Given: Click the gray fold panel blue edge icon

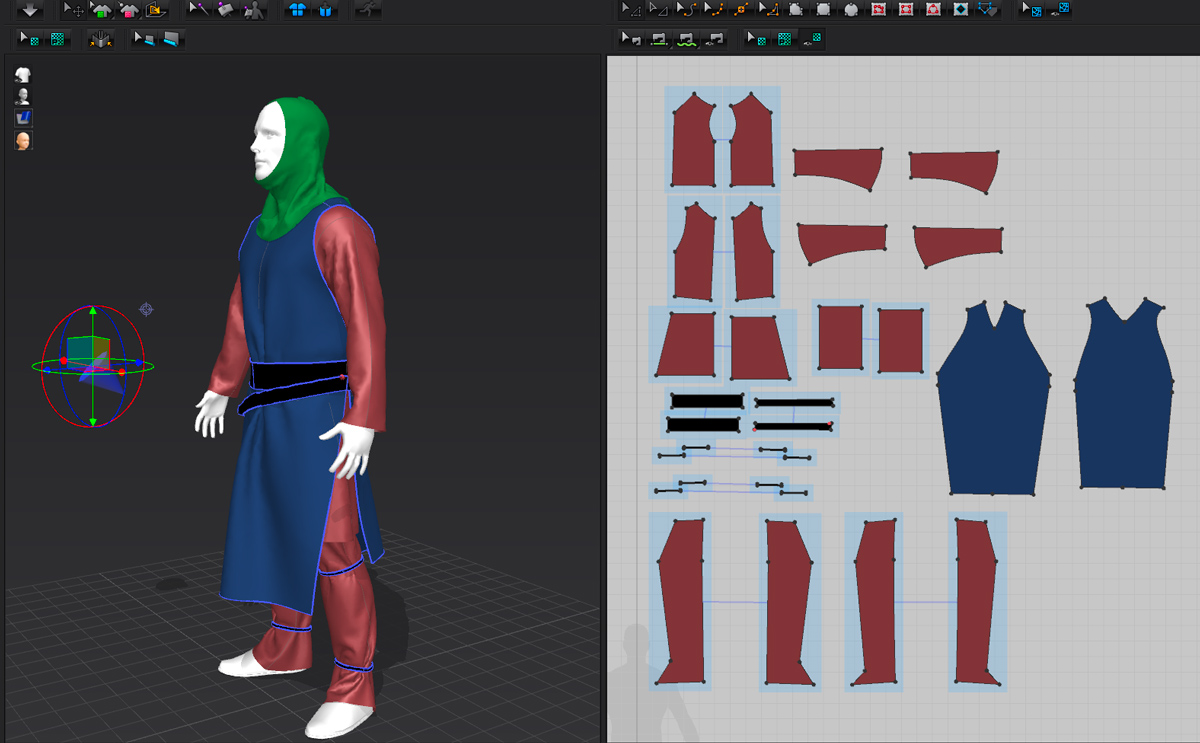Looking at the screenshot, I should (171, 39).
